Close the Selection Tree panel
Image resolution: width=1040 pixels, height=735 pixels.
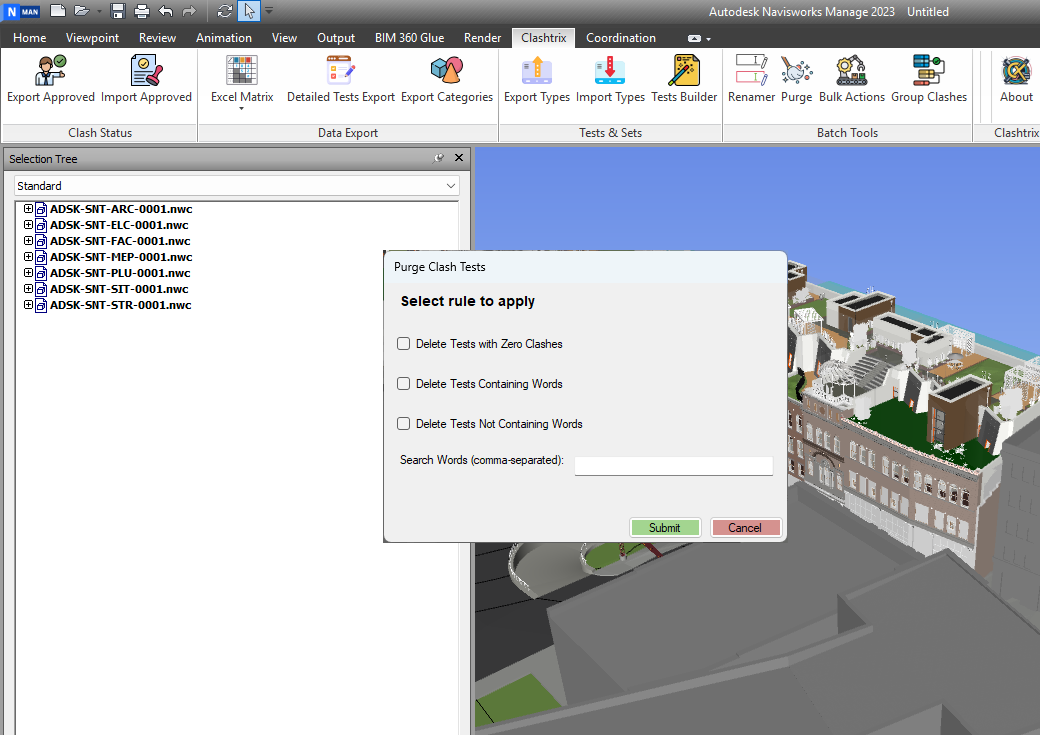point(458,158)
